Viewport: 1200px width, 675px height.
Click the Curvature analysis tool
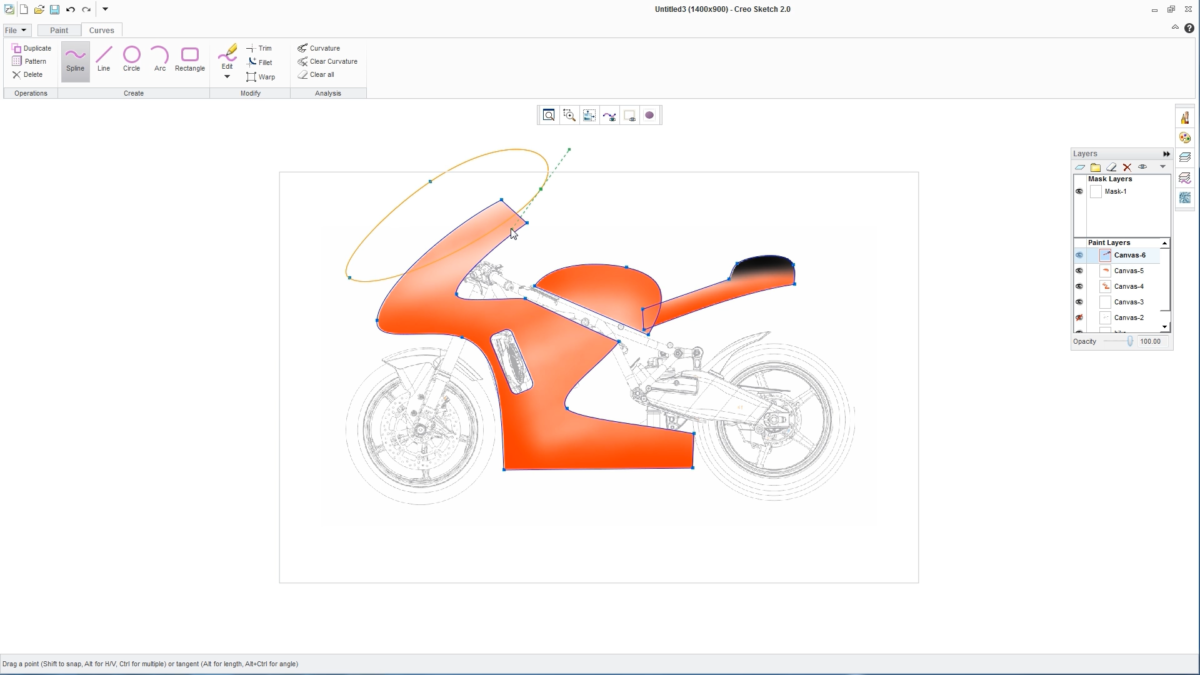tap(319, 48)
